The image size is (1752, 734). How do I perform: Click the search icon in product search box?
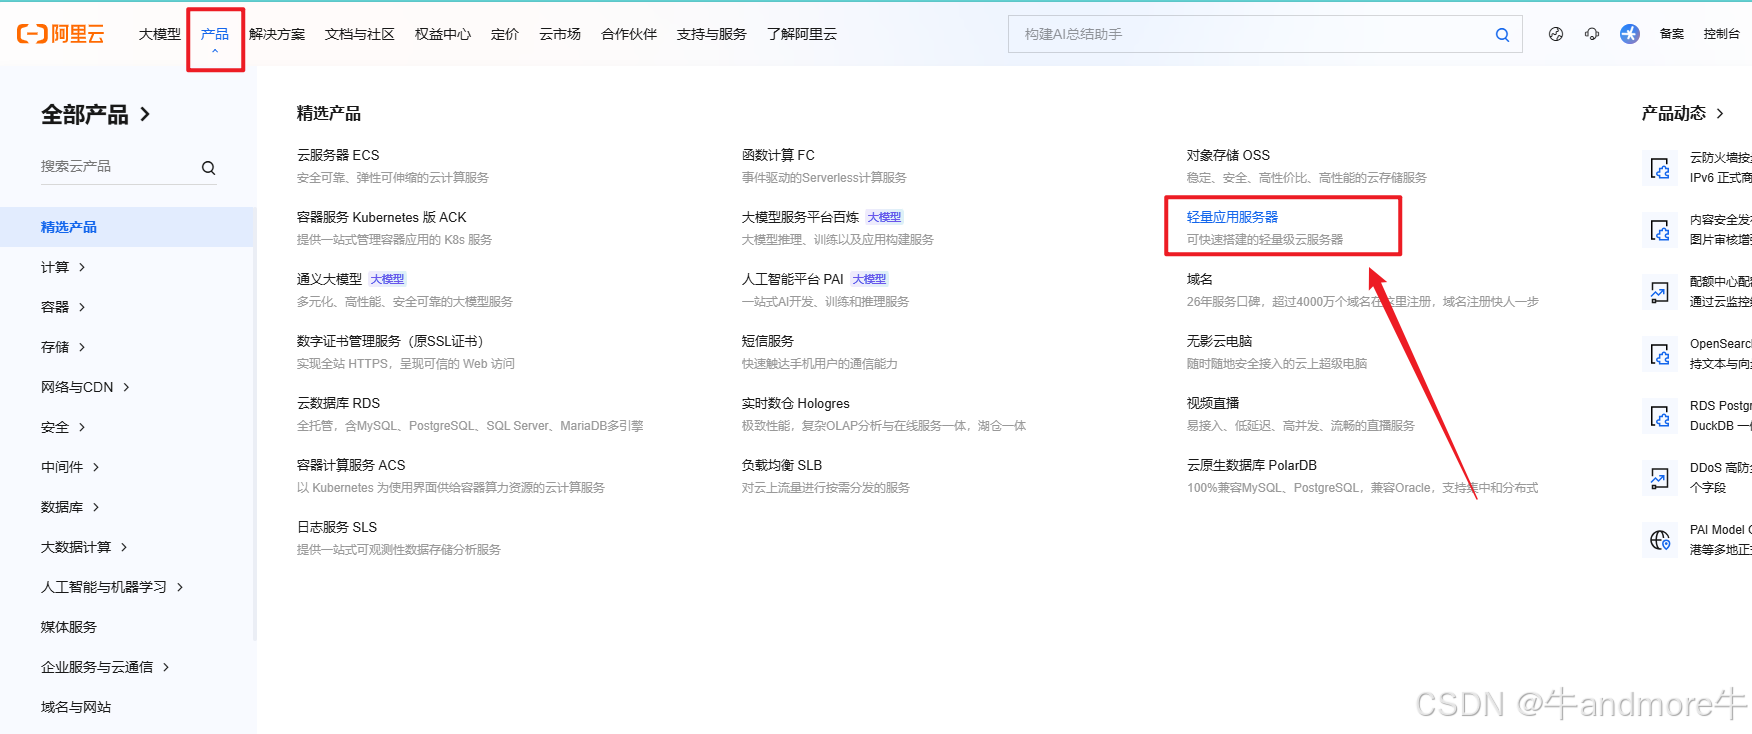(x=208, y=168)
